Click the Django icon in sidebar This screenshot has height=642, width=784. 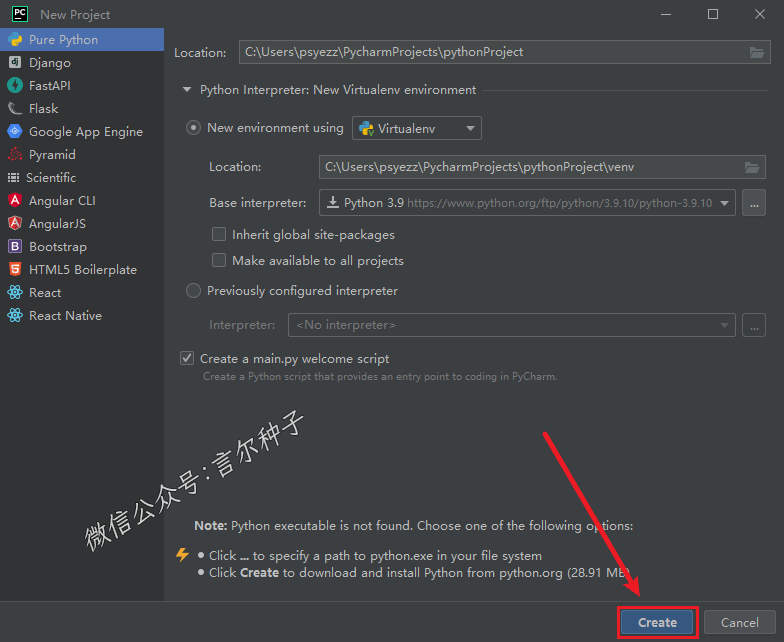(15, 62)
